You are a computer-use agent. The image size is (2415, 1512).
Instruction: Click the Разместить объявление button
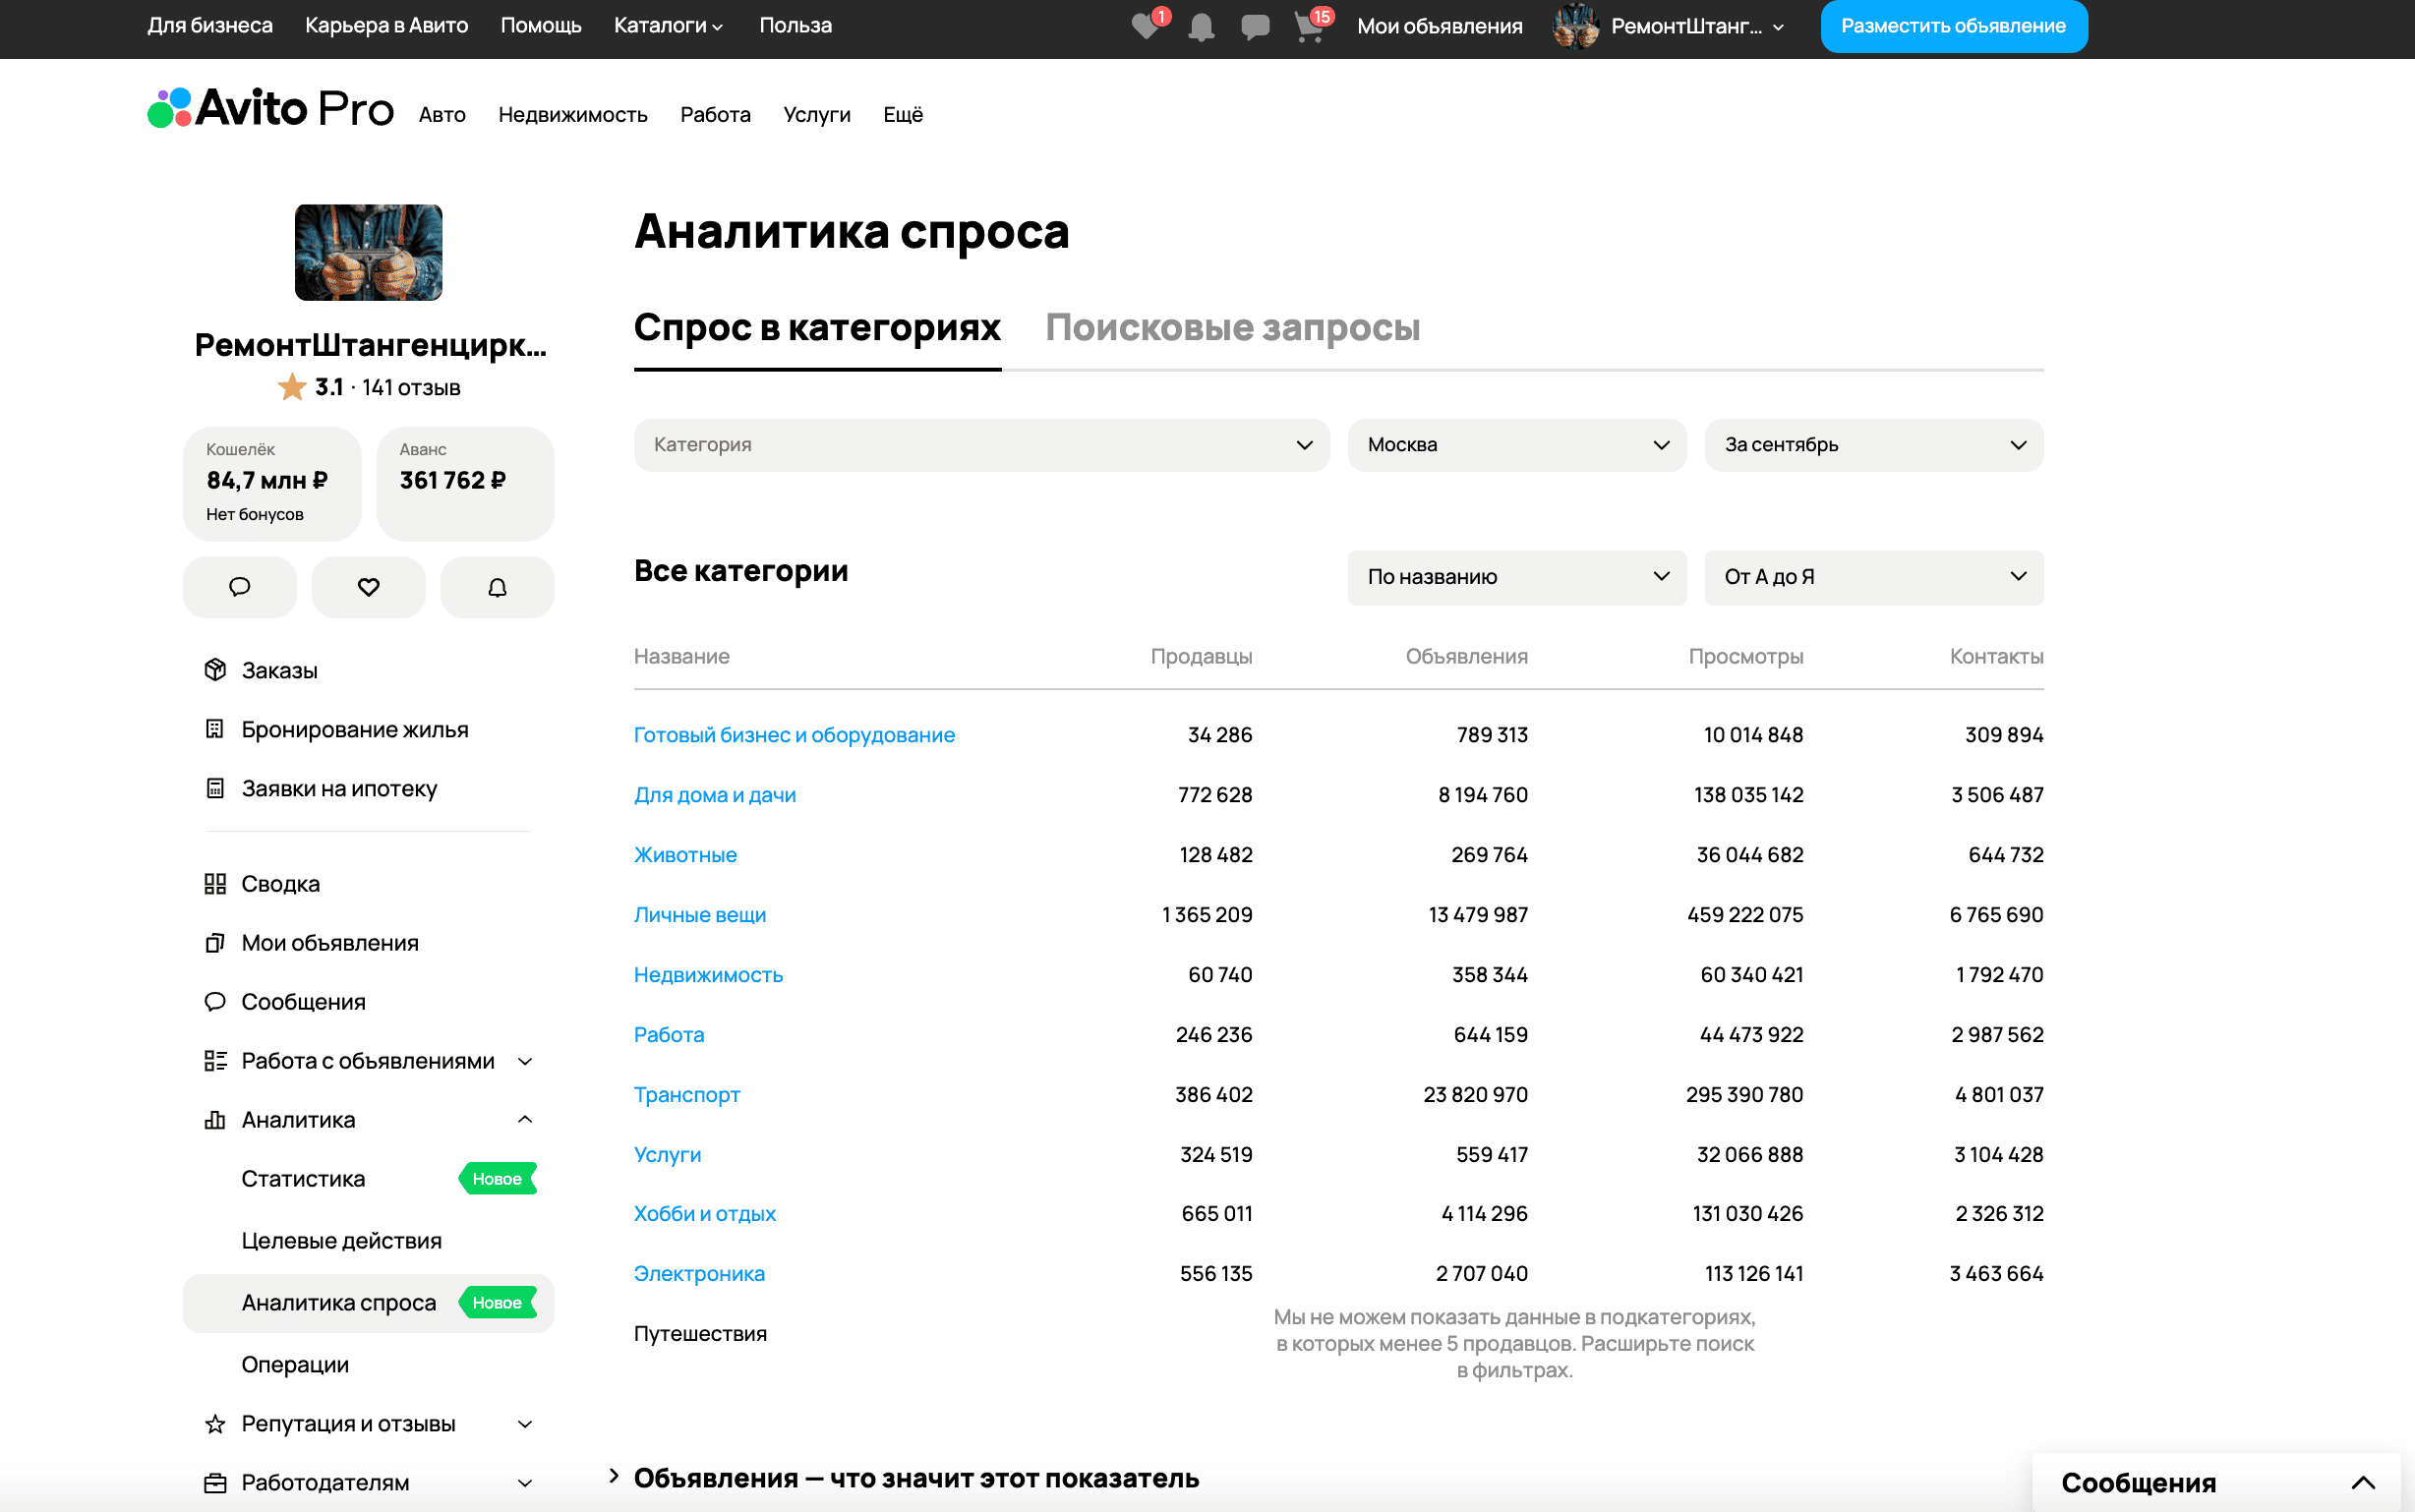[x=1952, y=26]
